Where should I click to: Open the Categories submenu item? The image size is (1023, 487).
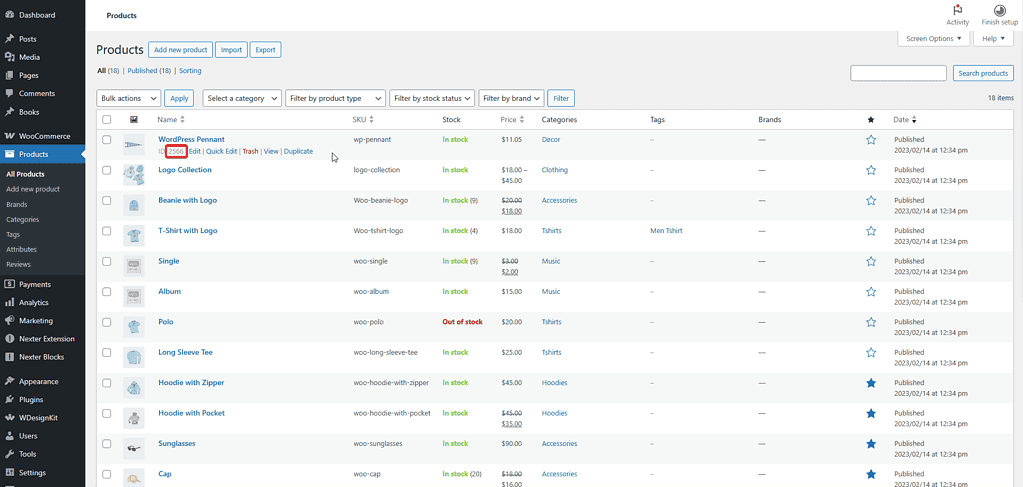(x=22, y=219)
